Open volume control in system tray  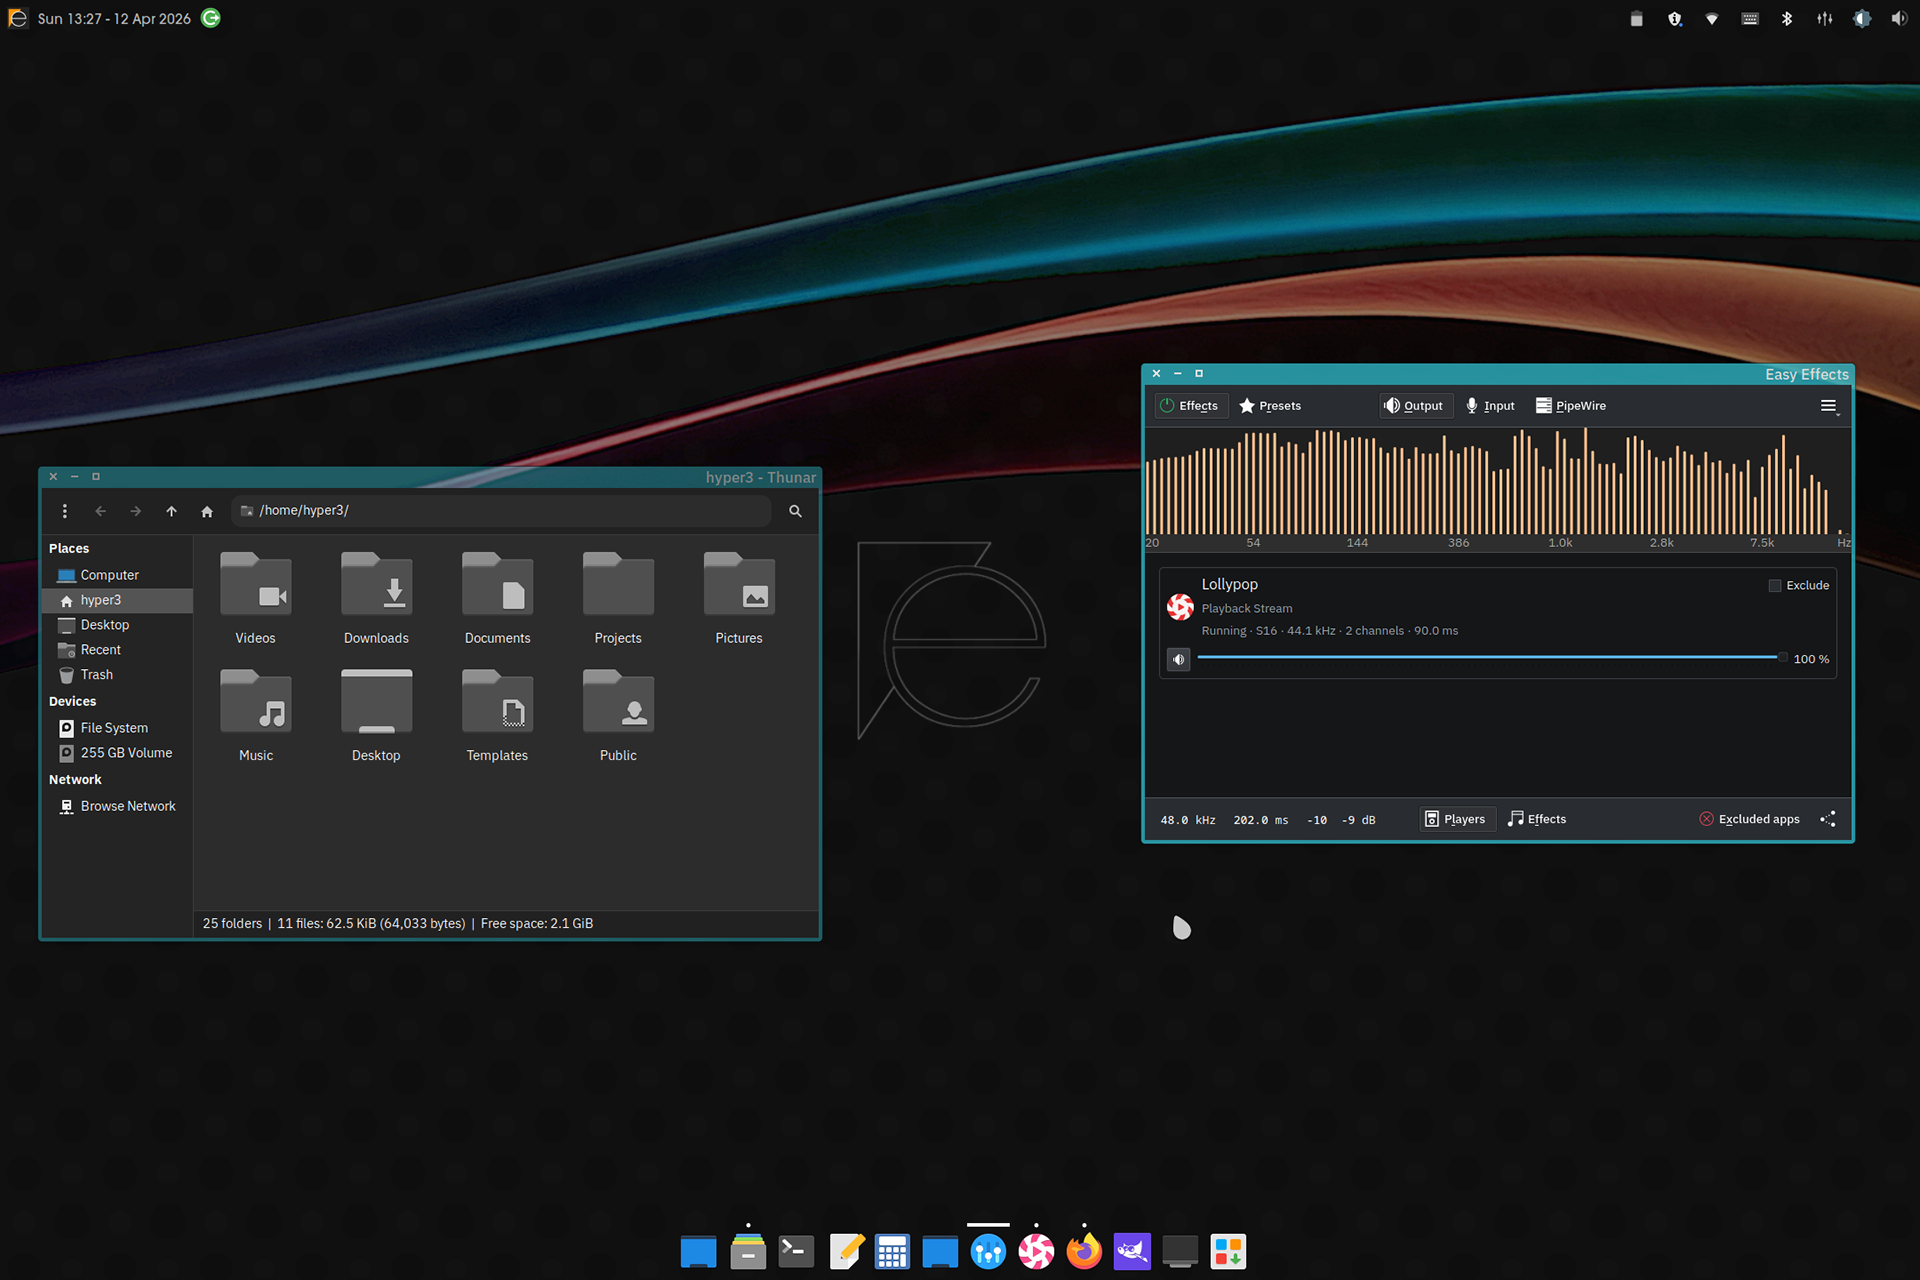point(1898,18)
